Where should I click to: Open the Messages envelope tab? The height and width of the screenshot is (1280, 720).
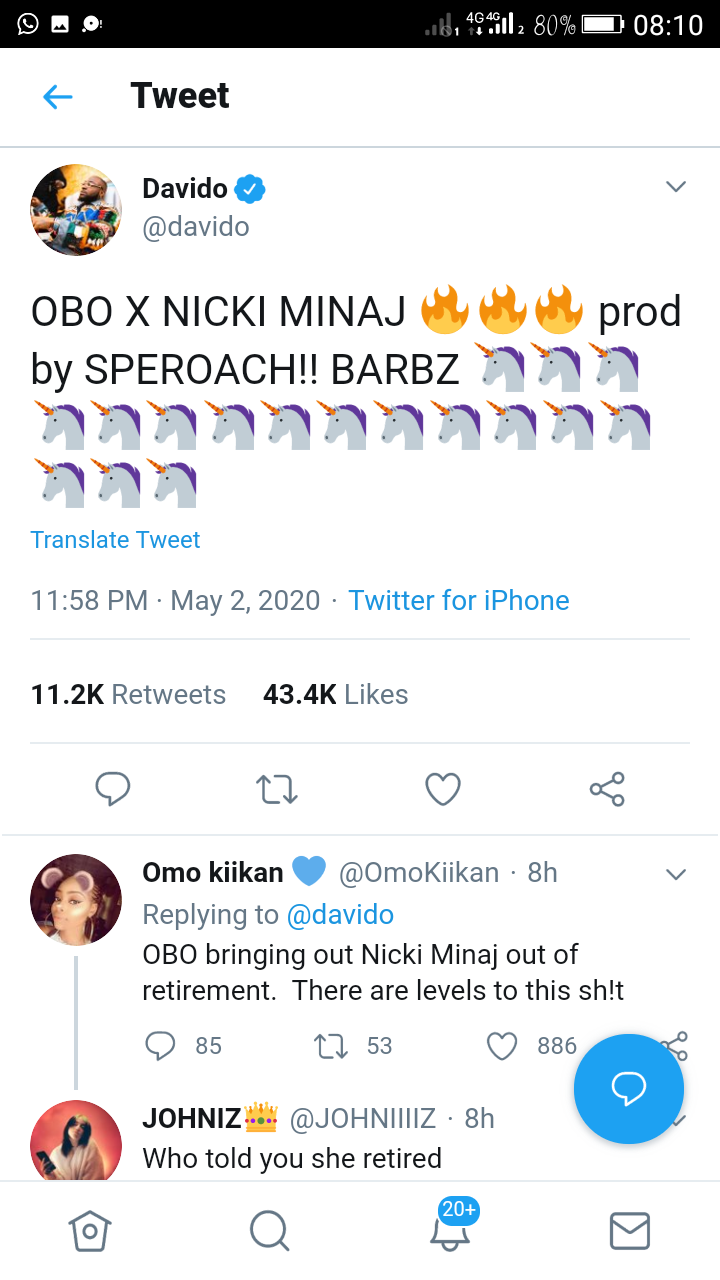tap(630, 1230)
